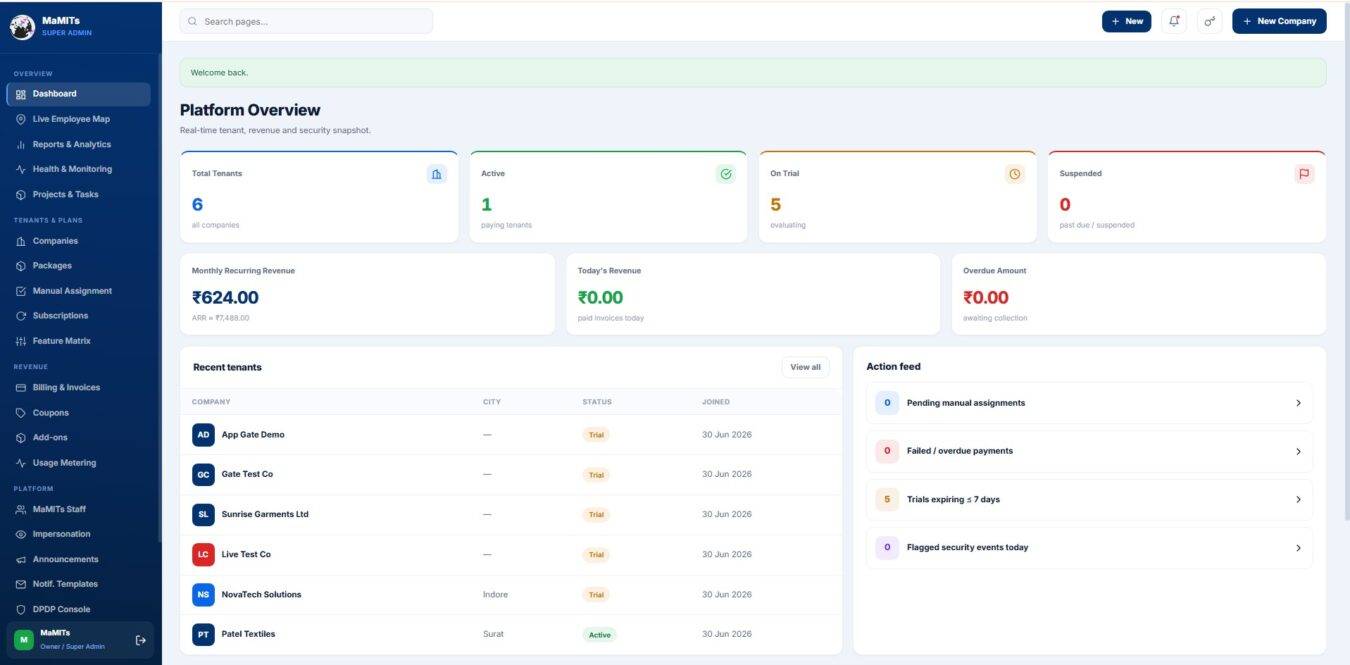Open Patel Textiles tenant

point(248,634)
